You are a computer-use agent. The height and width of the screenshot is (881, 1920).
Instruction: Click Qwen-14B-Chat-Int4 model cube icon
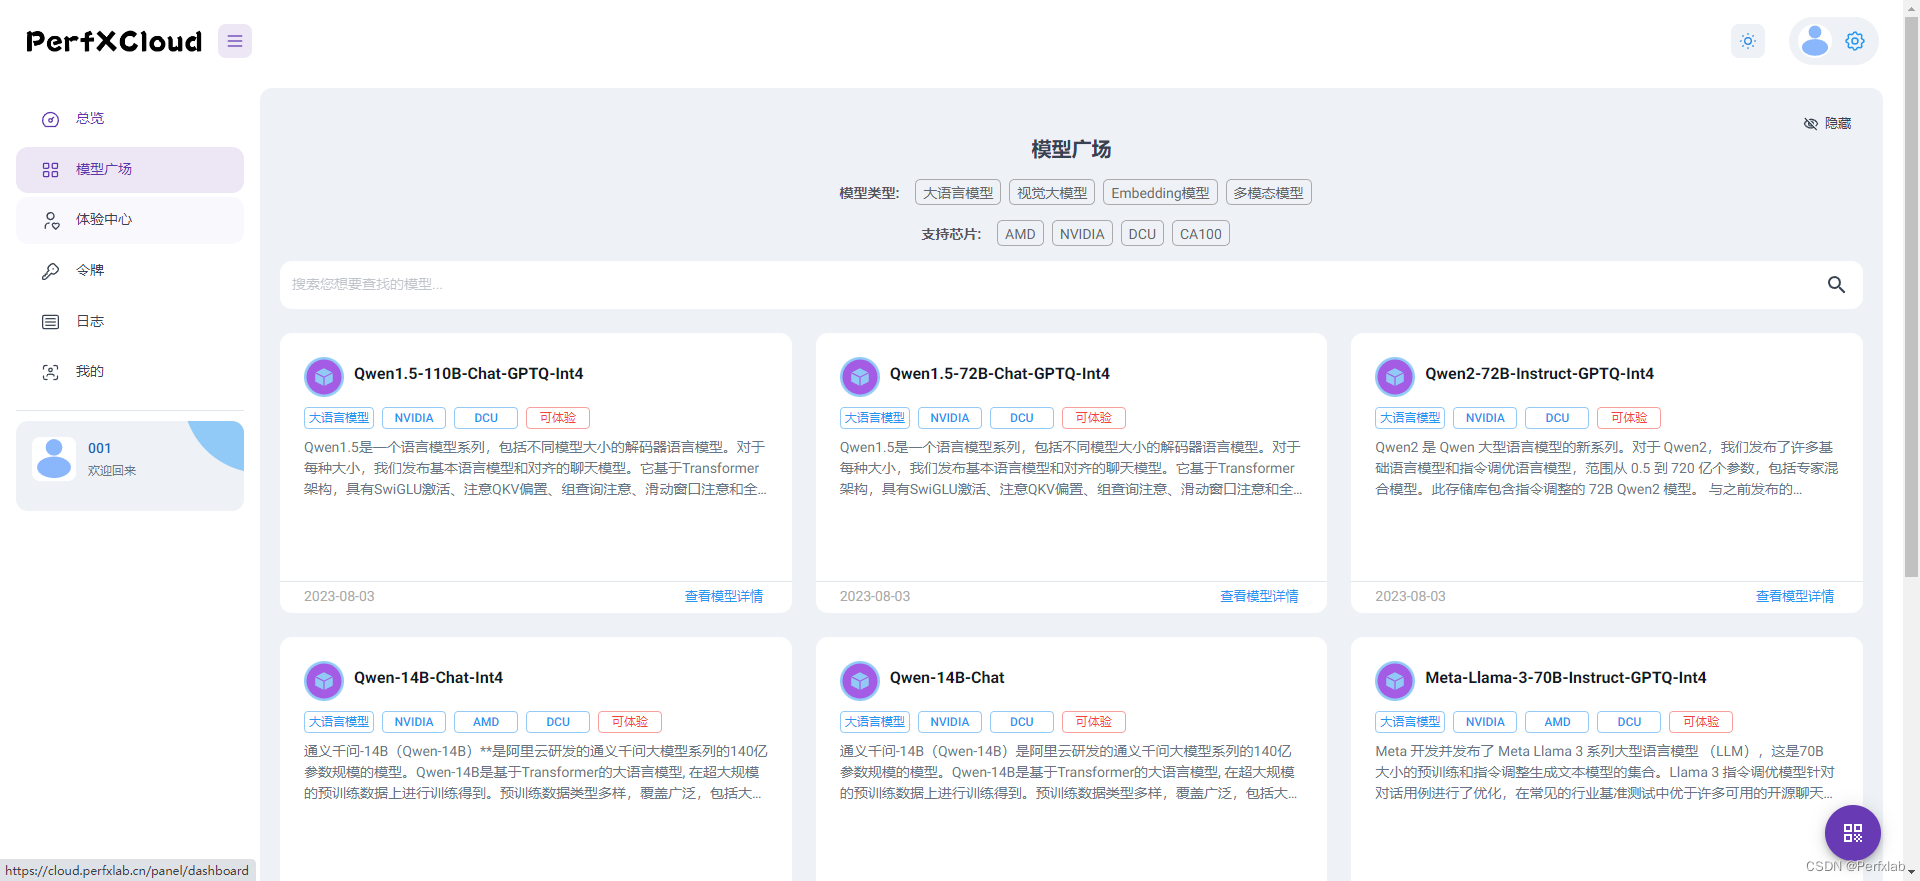click(x=324, y=681)
